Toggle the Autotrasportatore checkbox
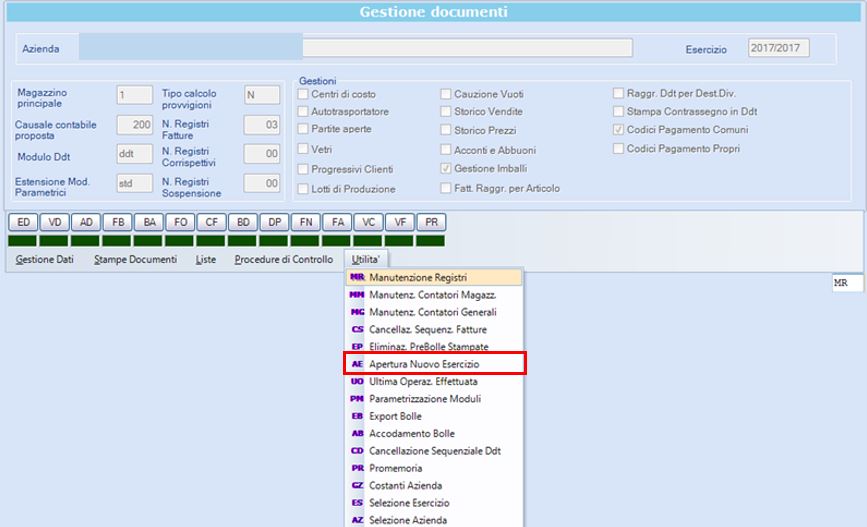The width and height of the screenshot is (867, 527). (303, 111)
